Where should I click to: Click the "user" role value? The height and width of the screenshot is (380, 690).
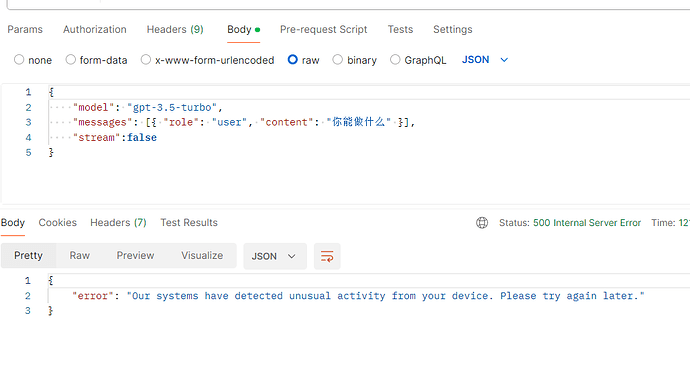(229, 122)
